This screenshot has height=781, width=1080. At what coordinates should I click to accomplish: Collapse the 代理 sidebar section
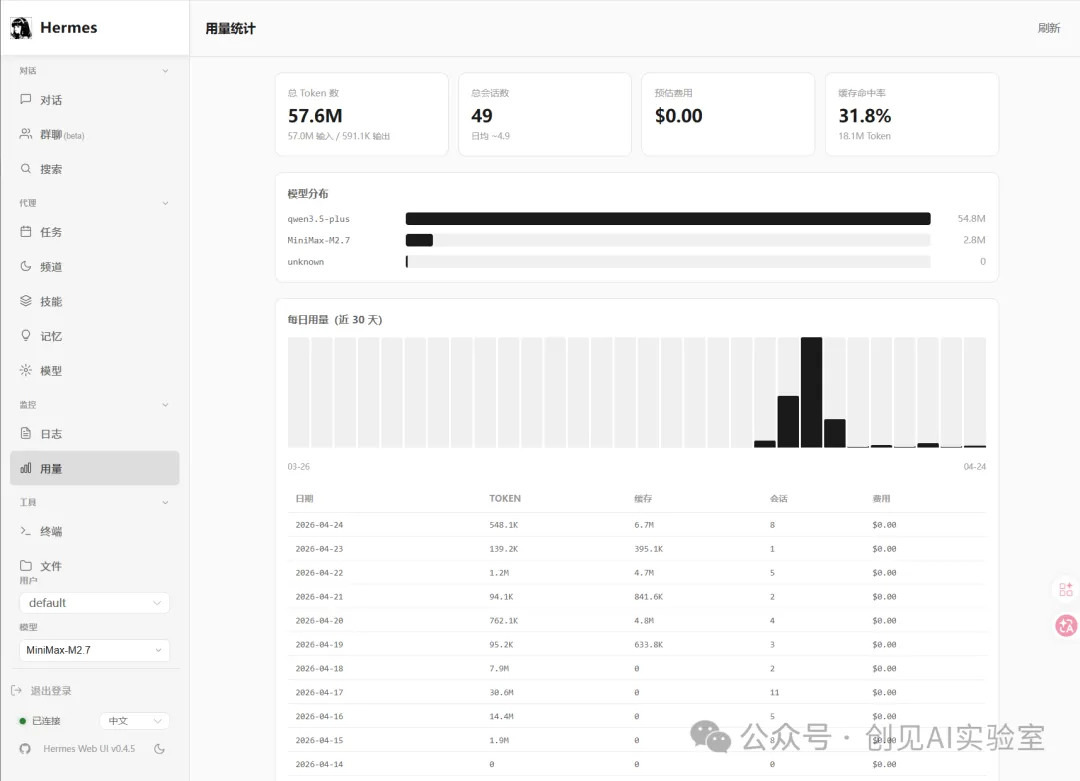pos(165,203)
